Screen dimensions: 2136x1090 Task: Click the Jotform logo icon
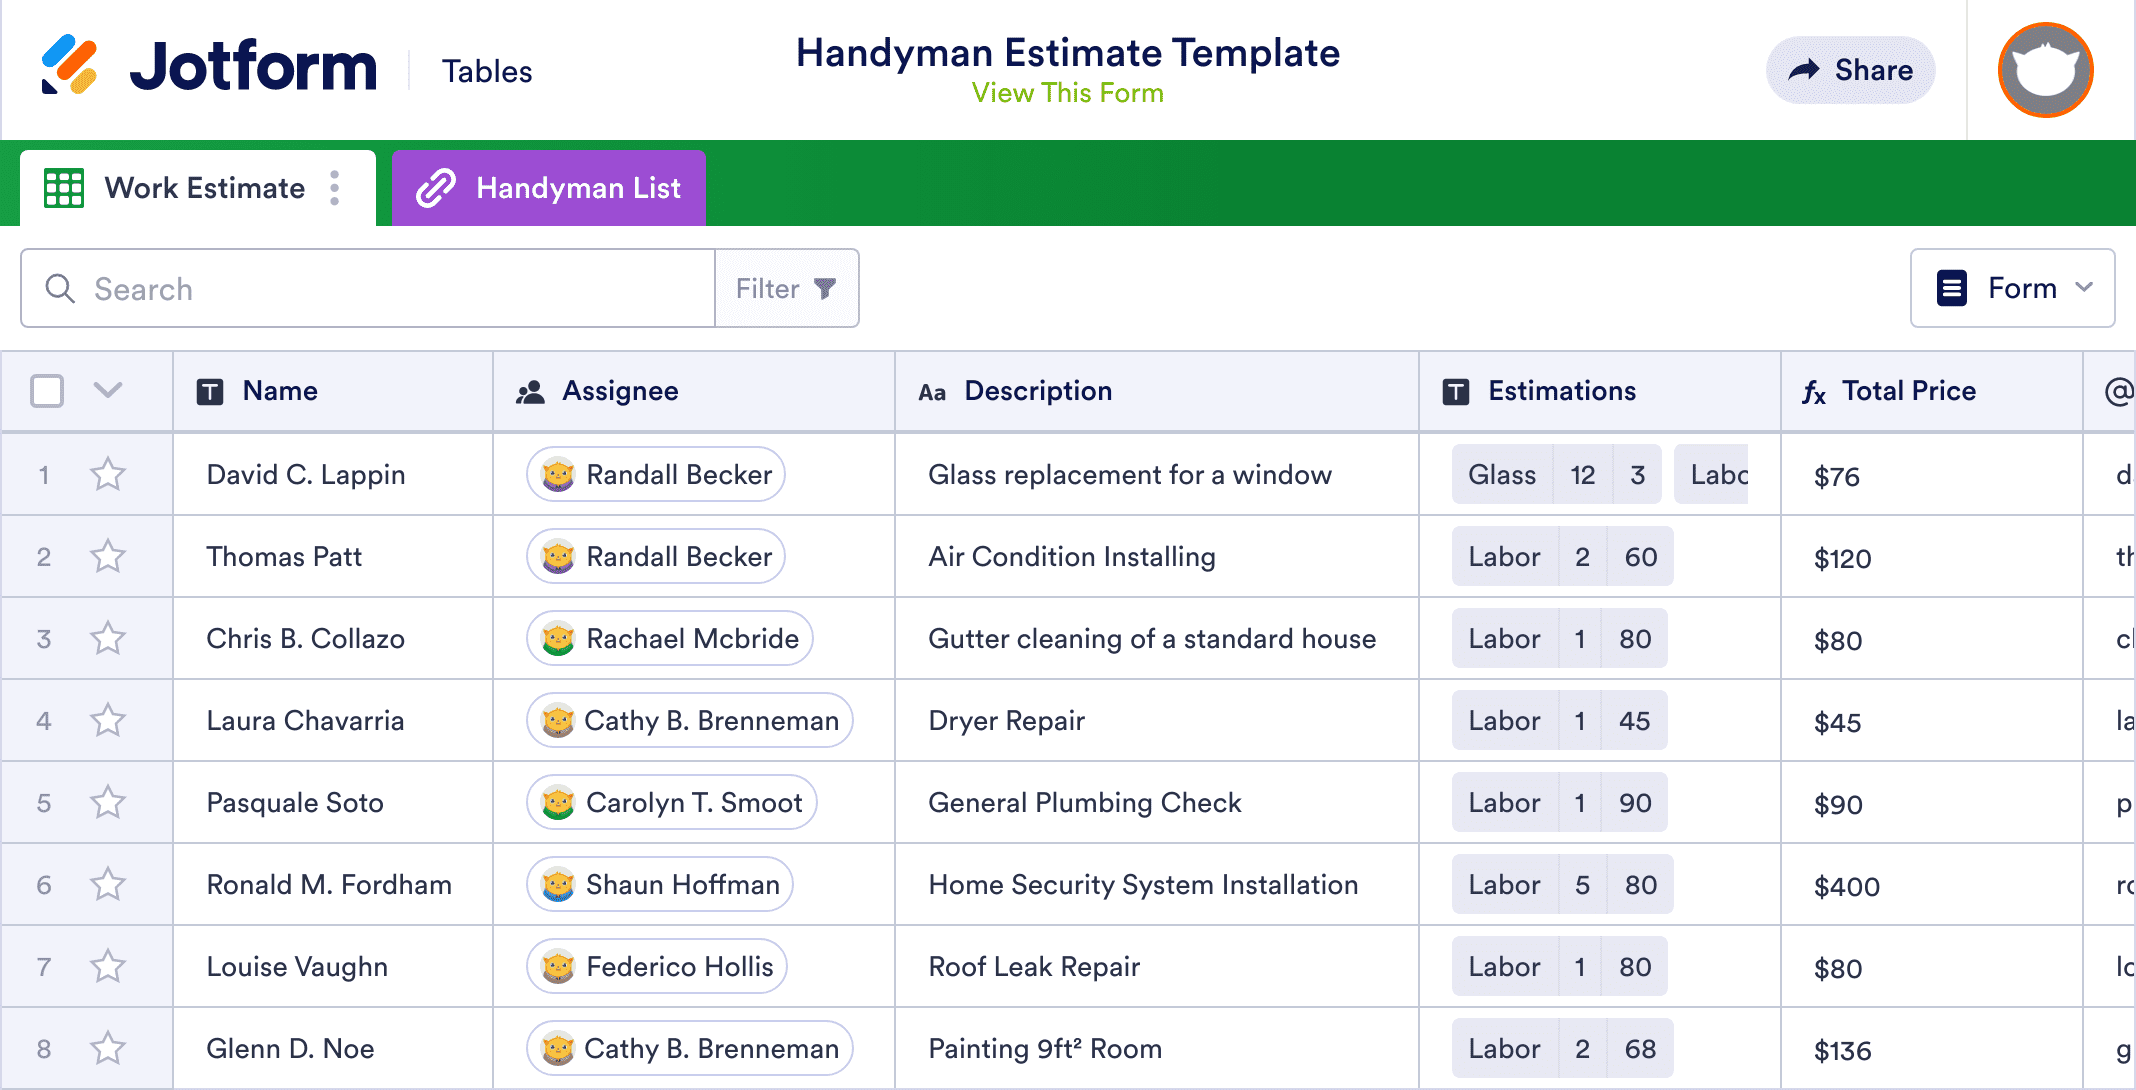click(69, 66)
